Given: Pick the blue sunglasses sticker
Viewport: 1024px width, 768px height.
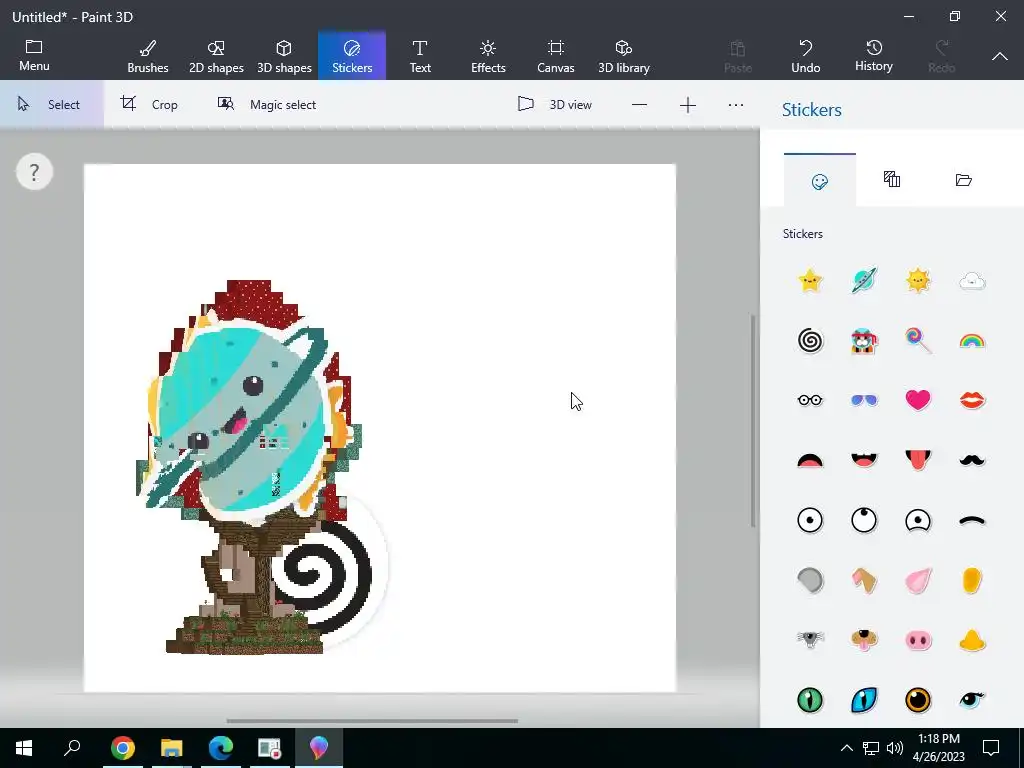Looking at the screenshot, I should pyautogui.click(x=864, y=400).
